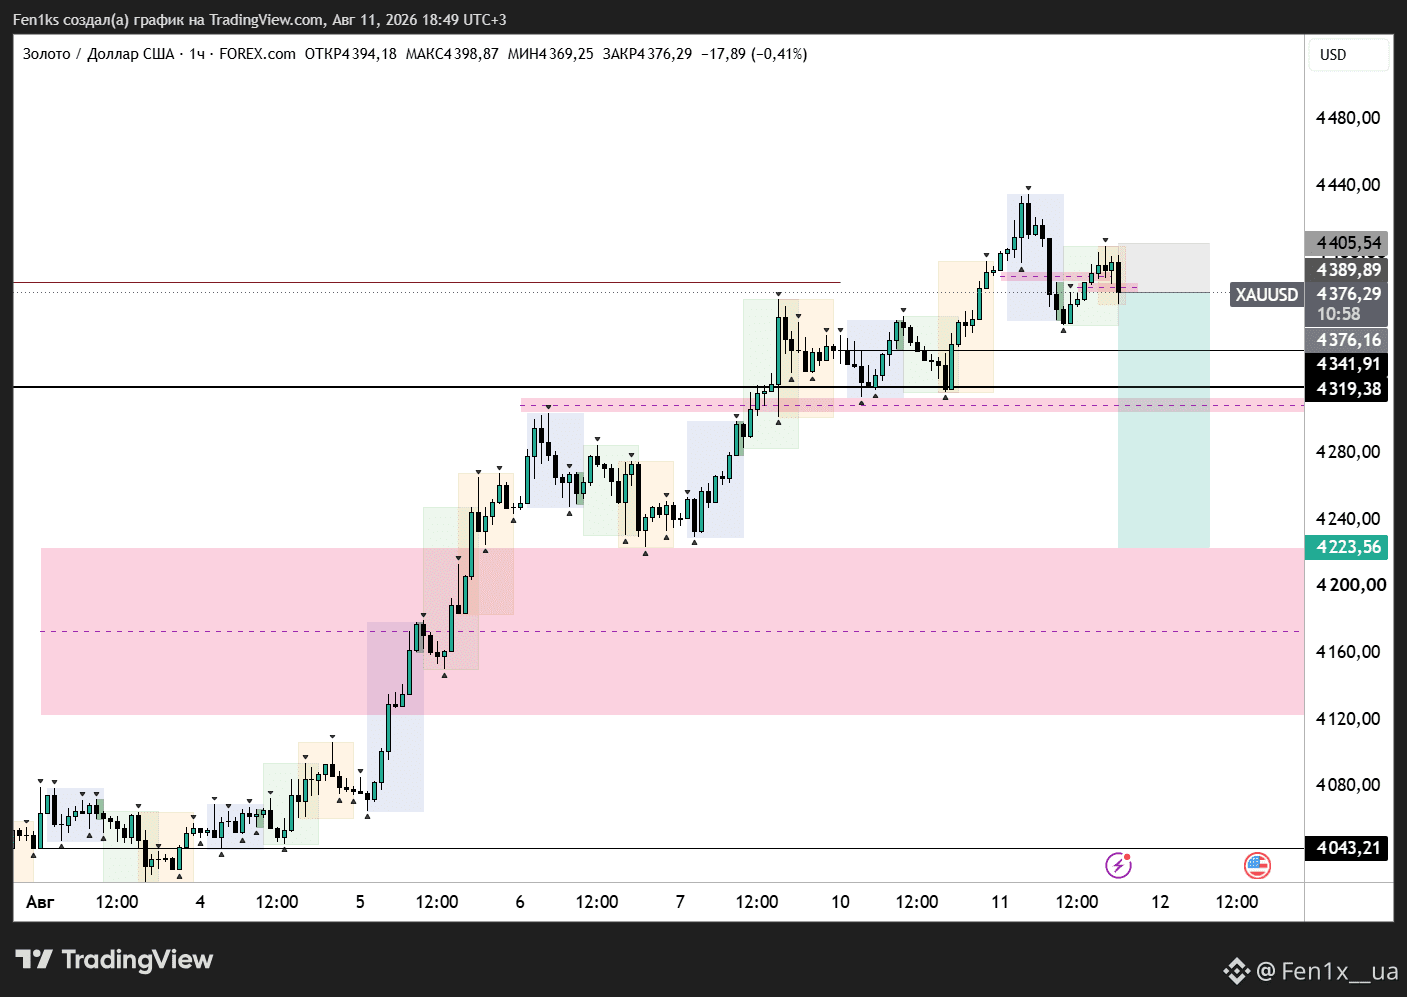Viewport: 1407px width, 997px height.
Task: Click the ОТКР 4 394,18 open value
Action: pyautogui.click(x=350, y=54)
